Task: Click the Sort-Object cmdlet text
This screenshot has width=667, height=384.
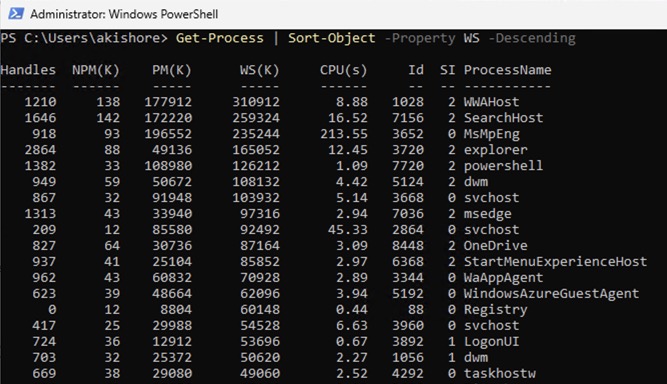Action: coord(332,38)
